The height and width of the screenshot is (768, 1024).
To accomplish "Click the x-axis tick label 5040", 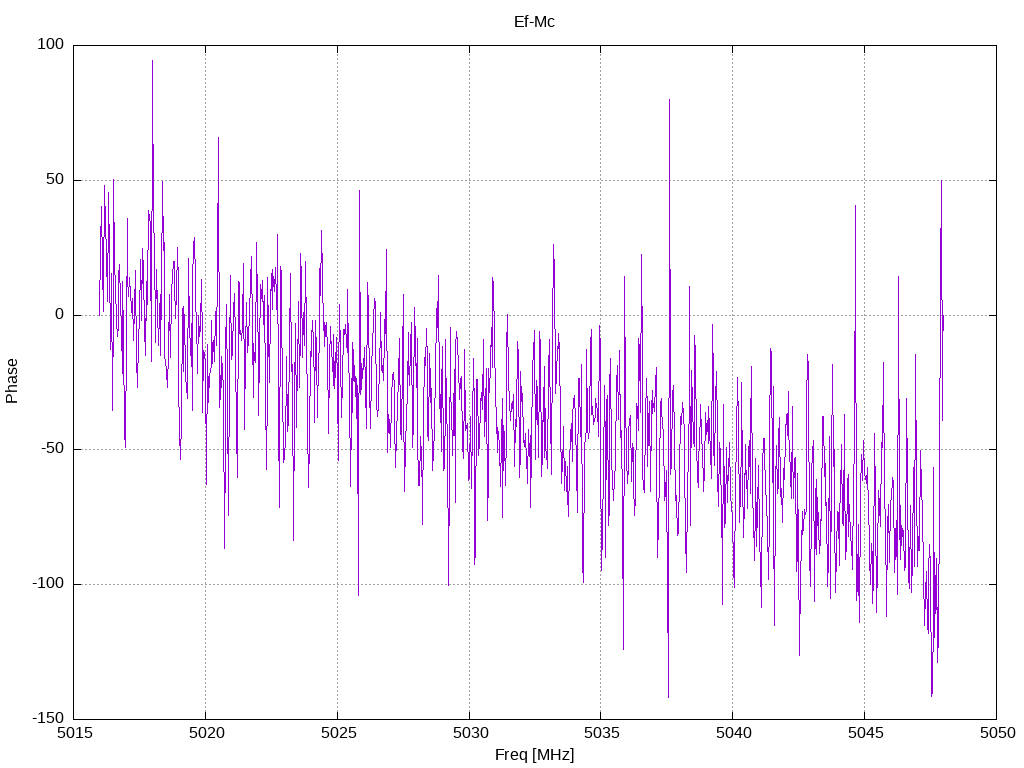I will [733, 733].
